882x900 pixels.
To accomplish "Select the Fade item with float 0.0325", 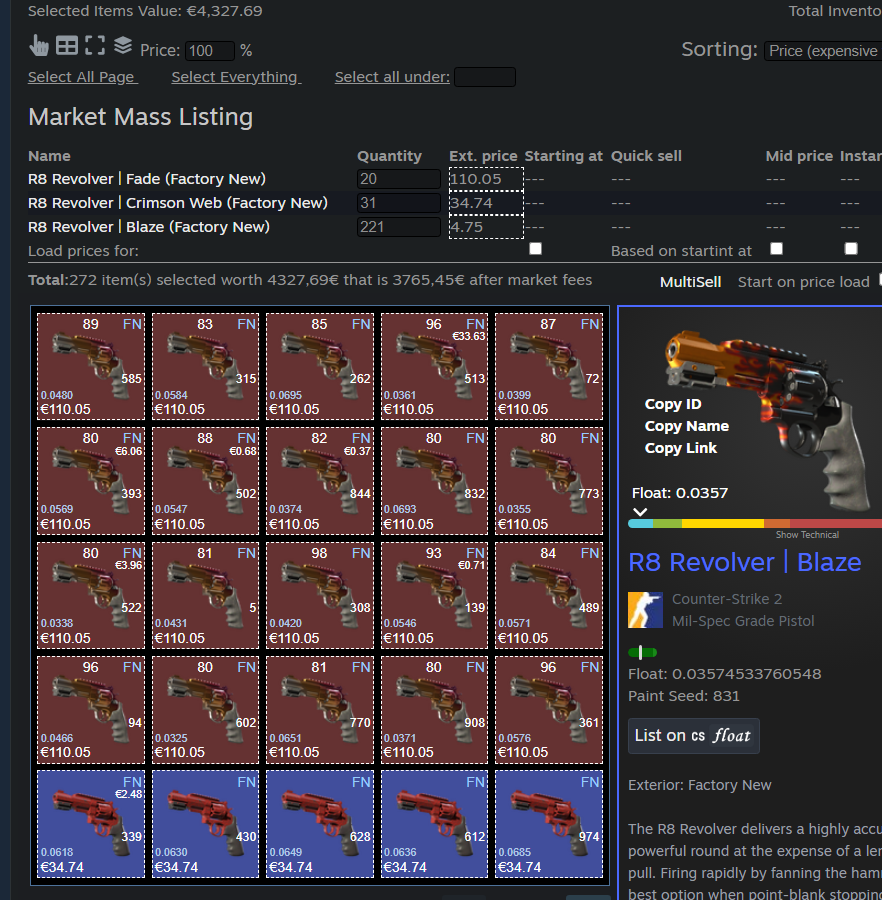I will [205, 710].
